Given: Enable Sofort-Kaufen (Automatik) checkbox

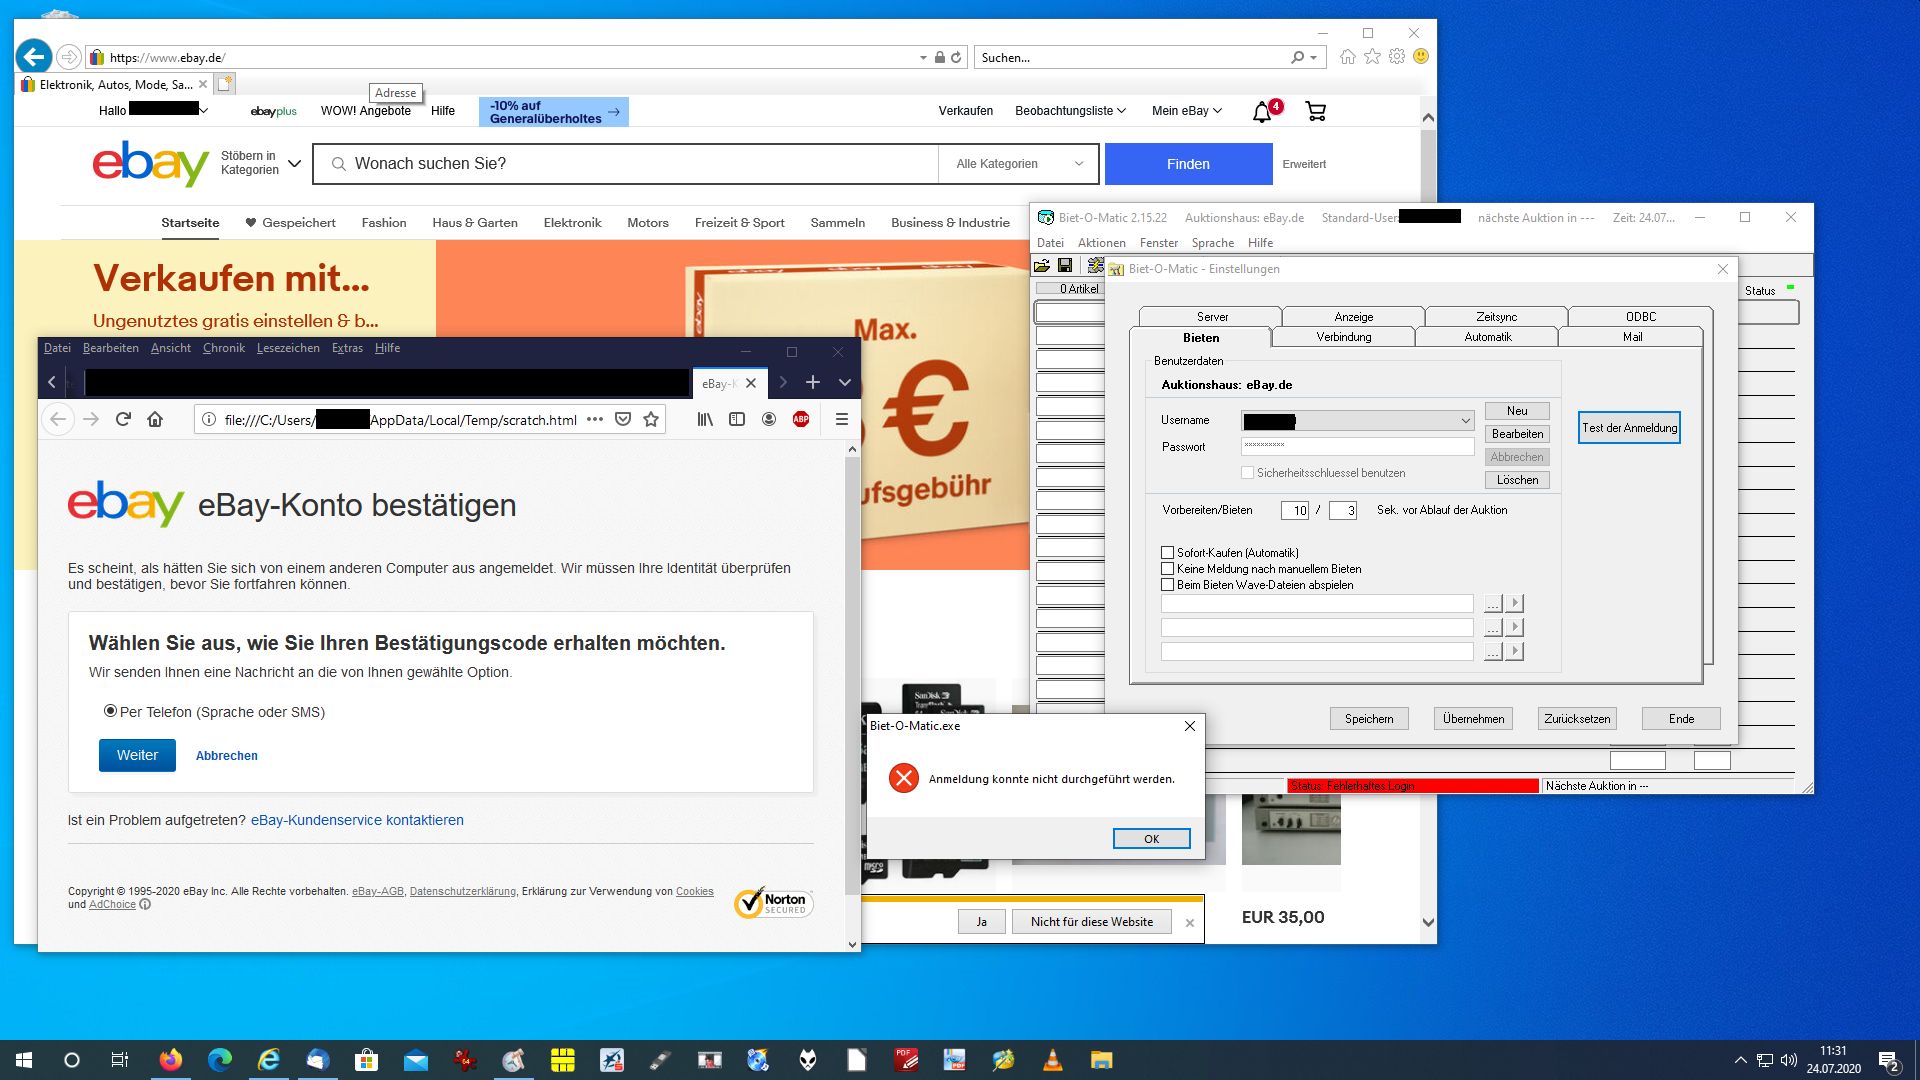Looking at the screenshot, I should coord(1167,552).
